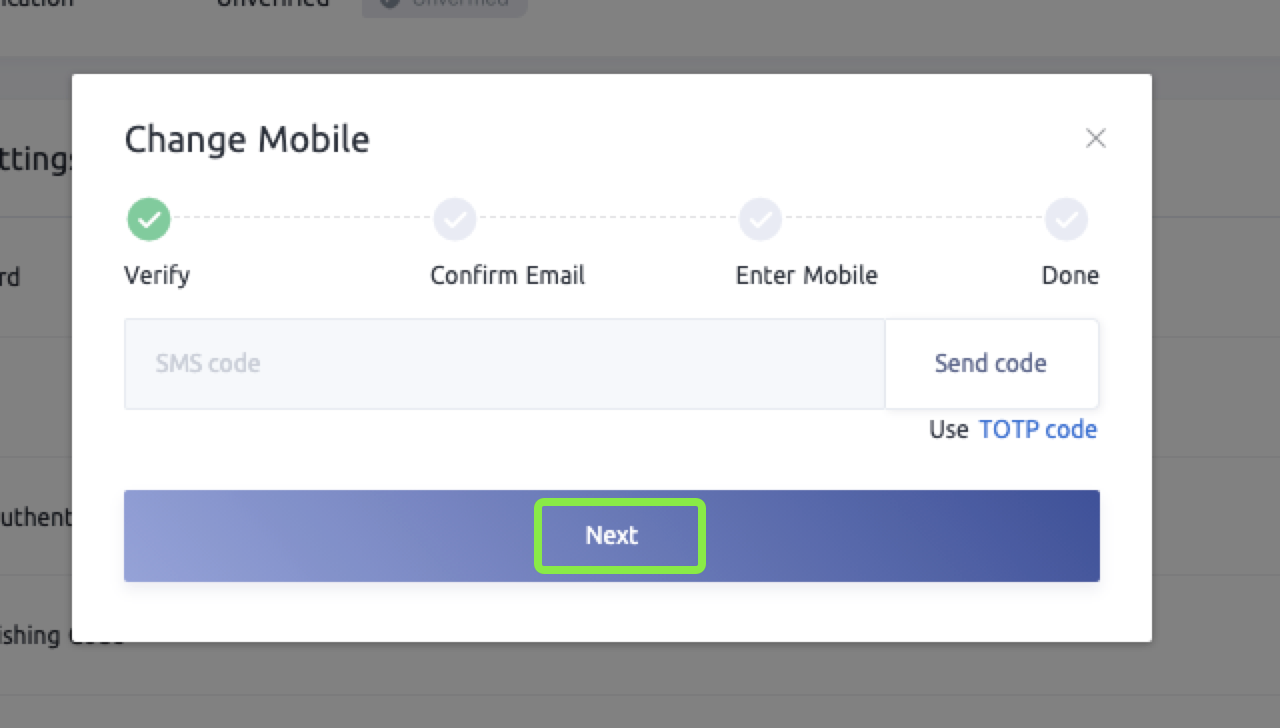This screenshot has width=1280, height=728.
Task: Click the grey Unverified badge behind the dialog
Action: [x=444, y=5]
